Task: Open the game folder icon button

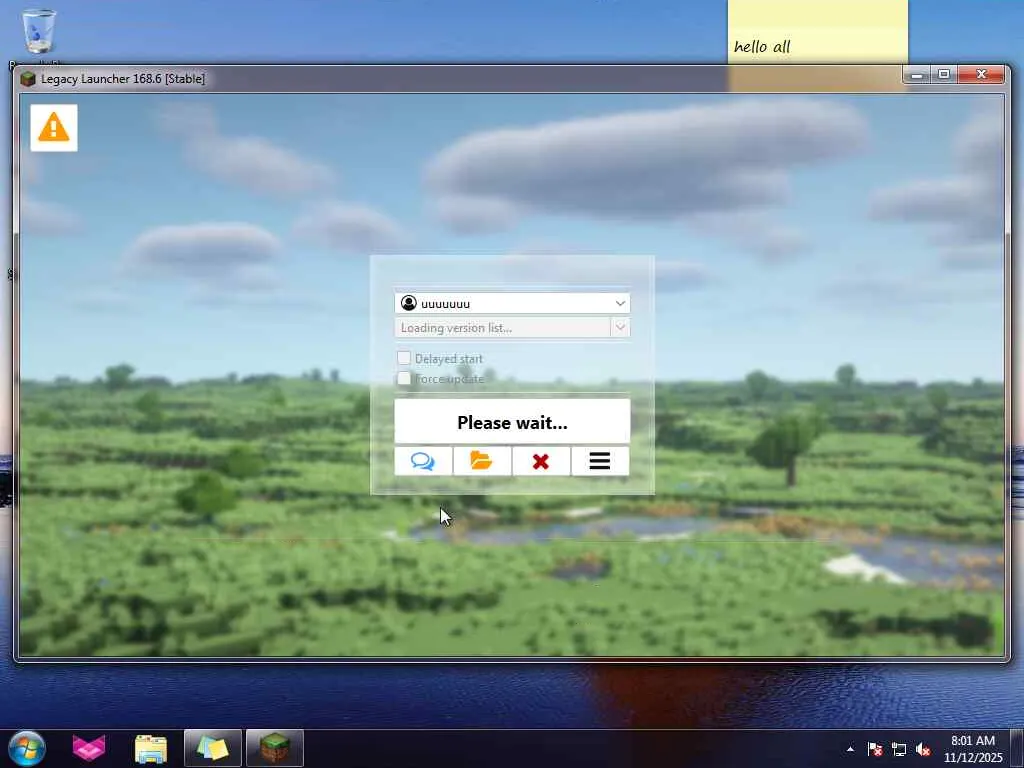Action: pos(482,461)
